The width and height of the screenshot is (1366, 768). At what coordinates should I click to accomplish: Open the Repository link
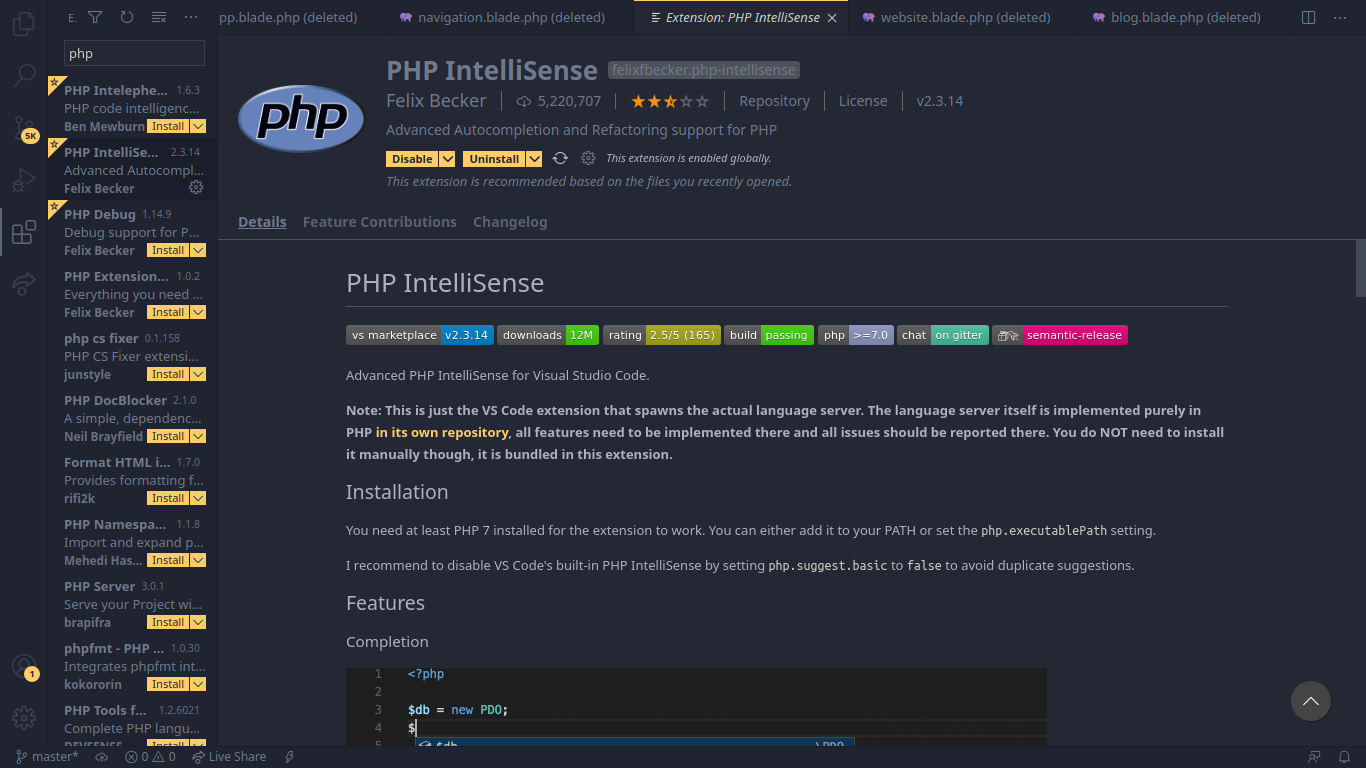(774, 101)
